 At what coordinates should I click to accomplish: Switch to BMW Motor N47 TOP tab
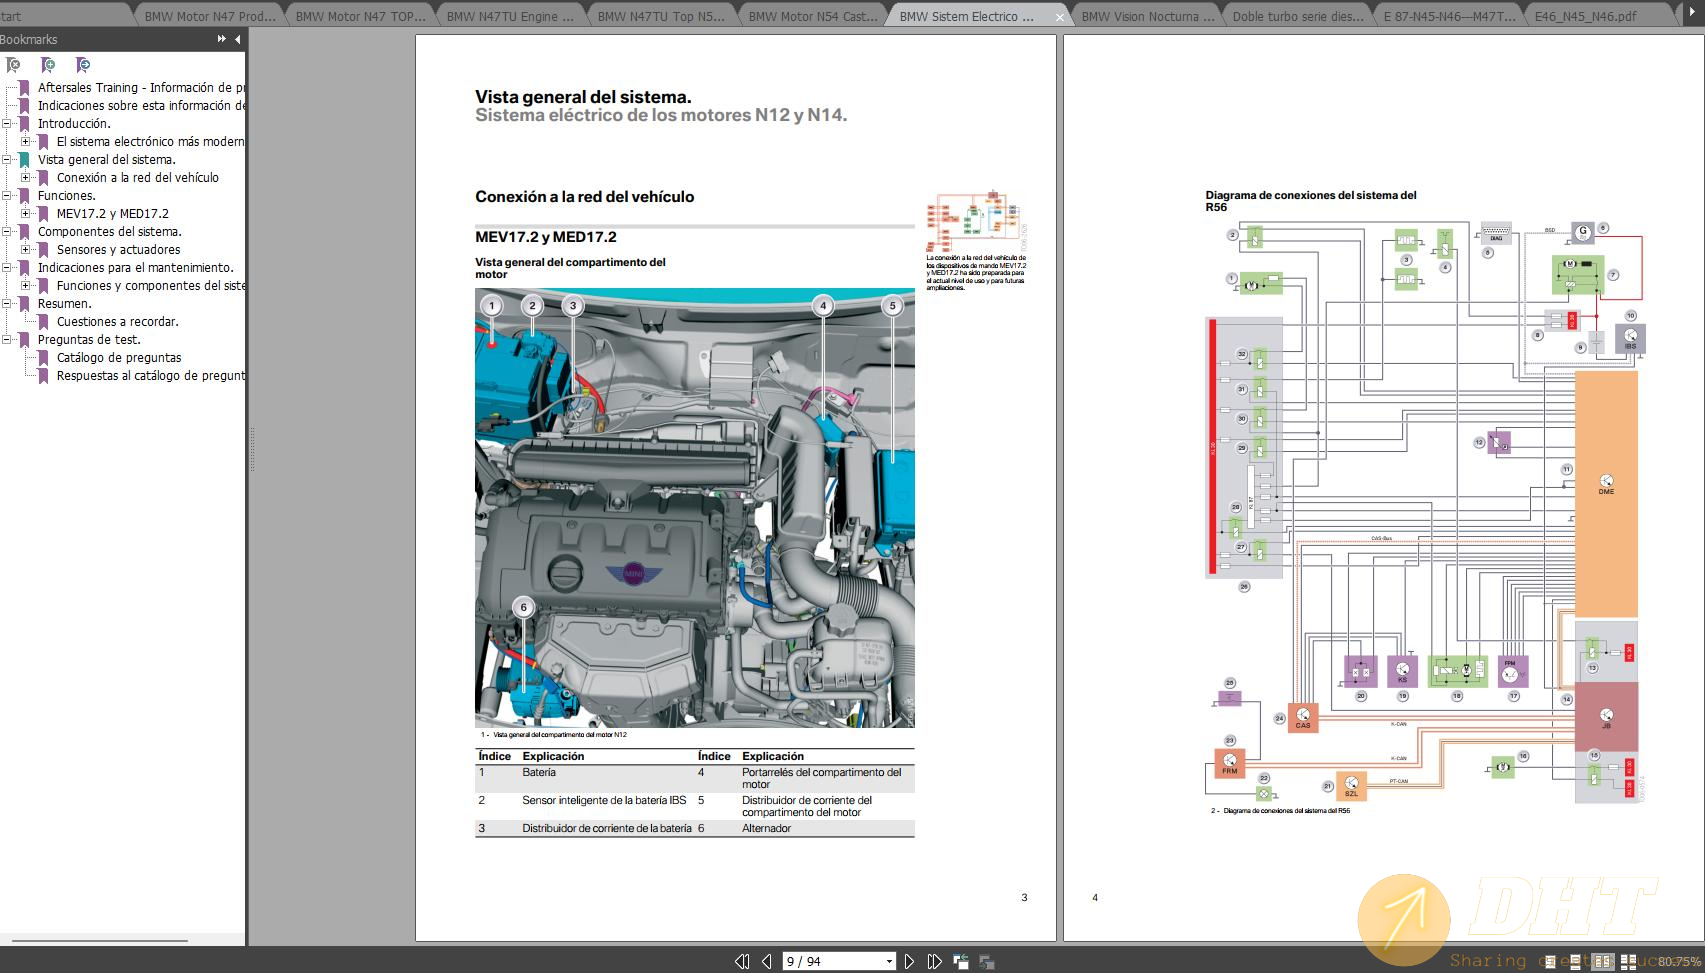pyautogui.click(x=360, y=16)
